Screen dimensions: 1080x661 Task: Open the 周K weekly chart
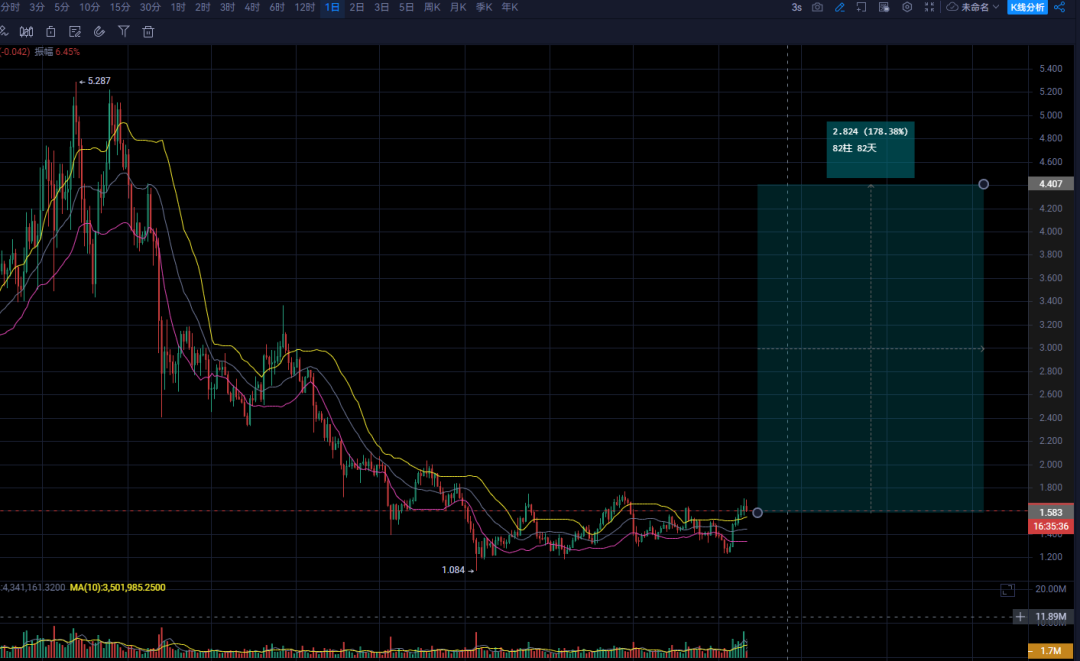pyautogui.click(x=433, y=8)
